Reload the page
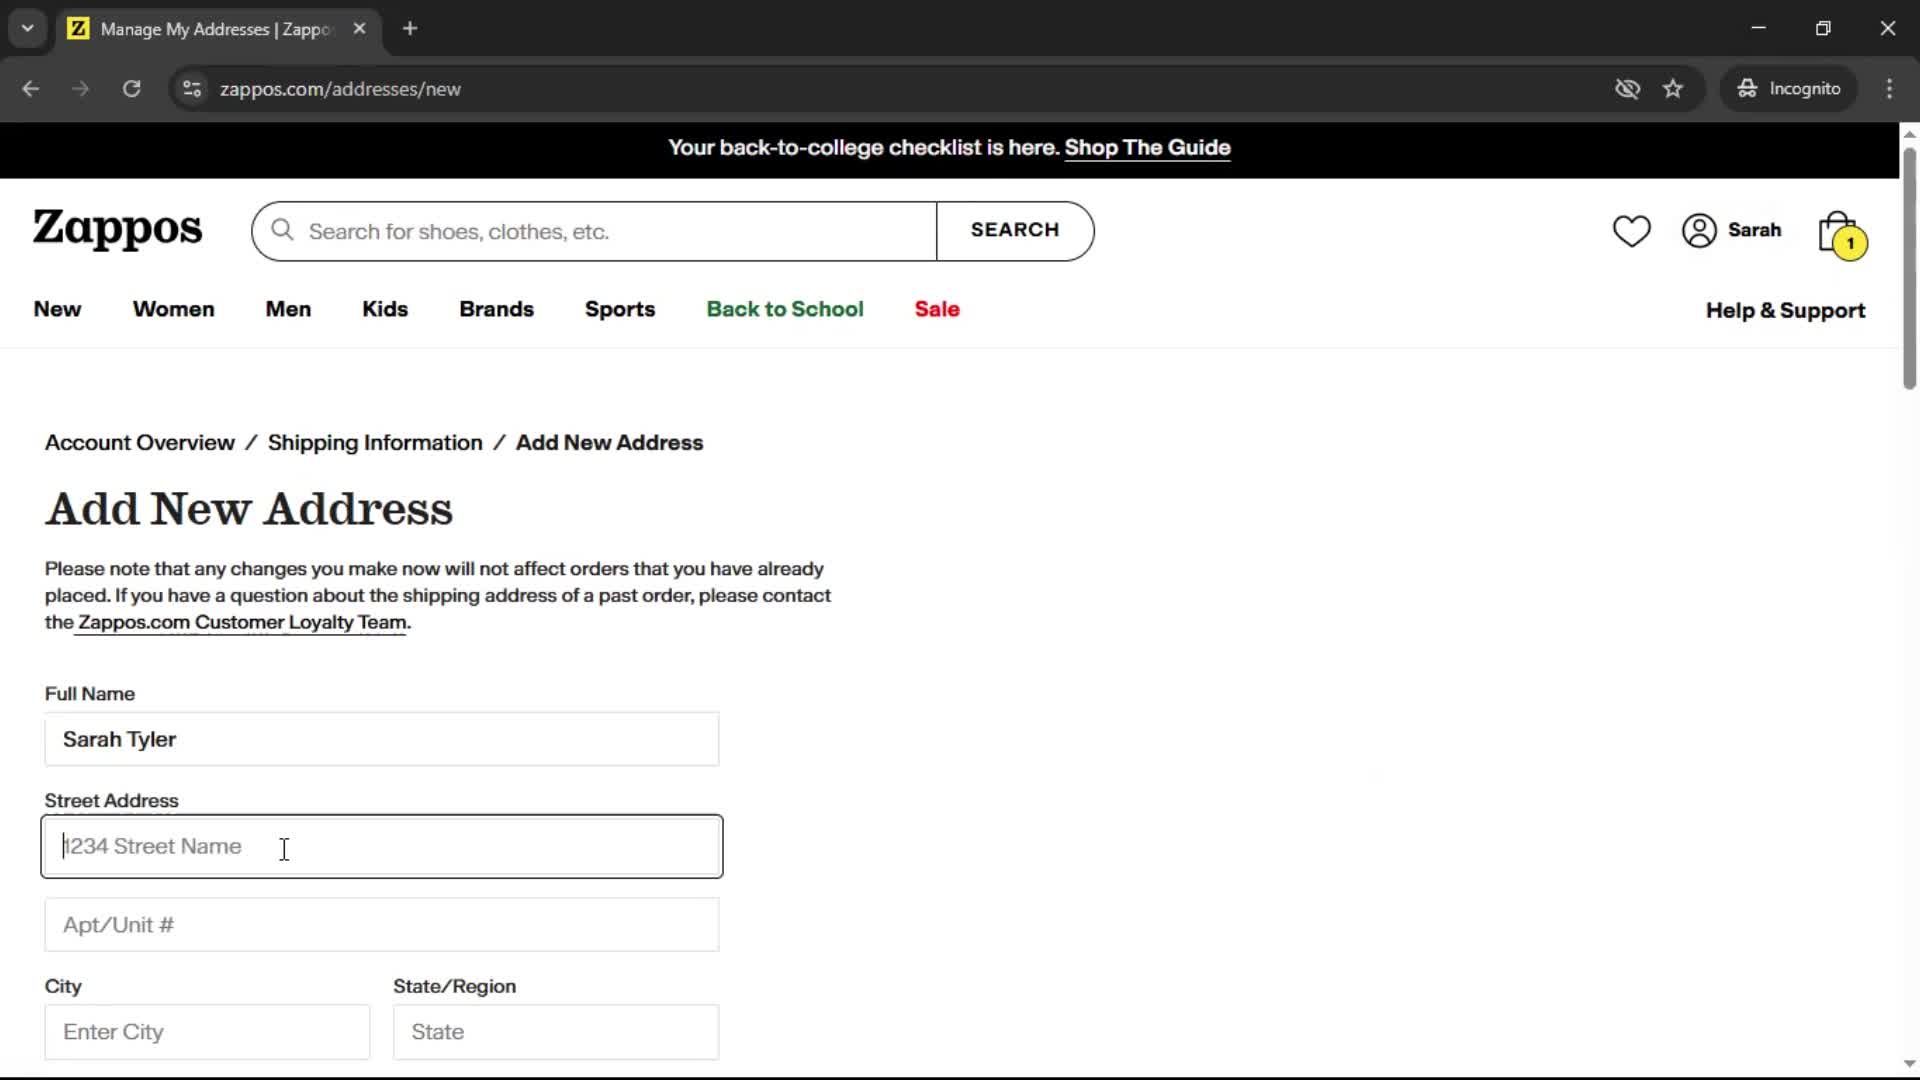Screen dimensions: 1920x1080 [131, 89]
